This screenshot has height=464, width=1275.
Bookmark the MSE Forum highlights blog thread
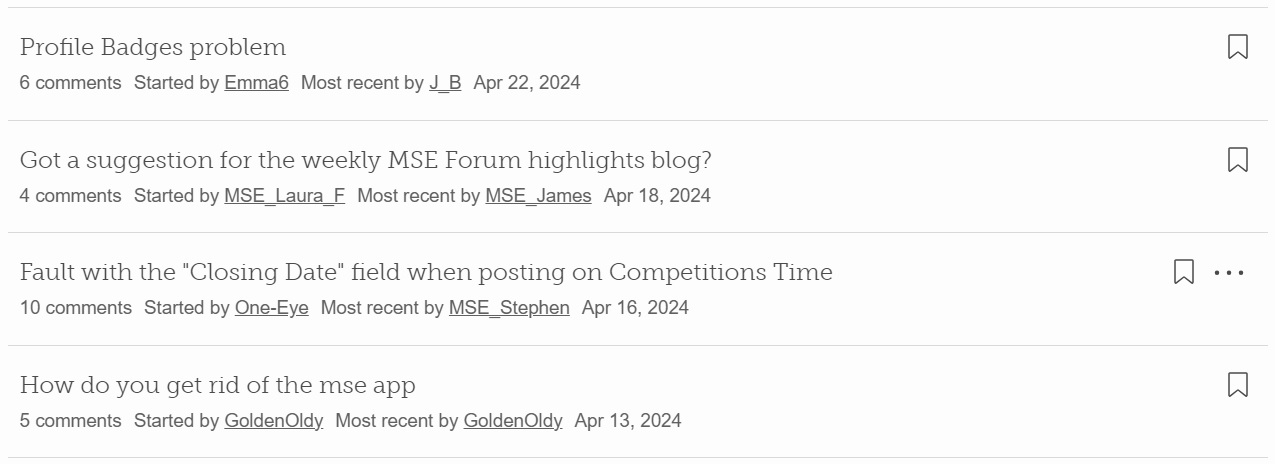(x=1237, y=160)
